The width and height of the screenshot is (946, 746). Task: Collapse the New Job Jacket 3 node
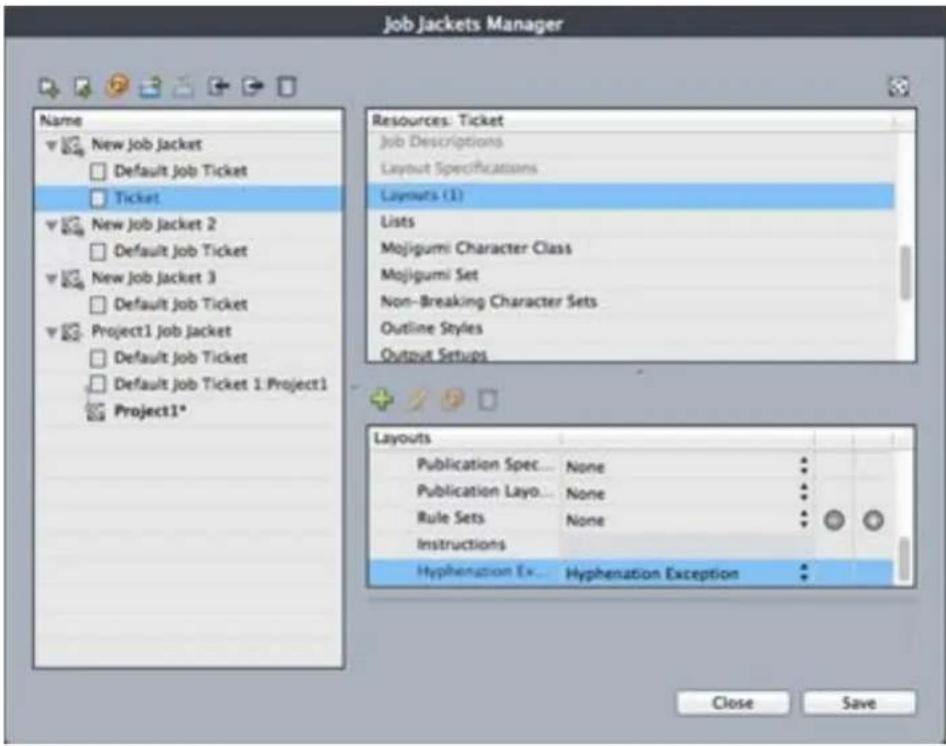(52, 278)
